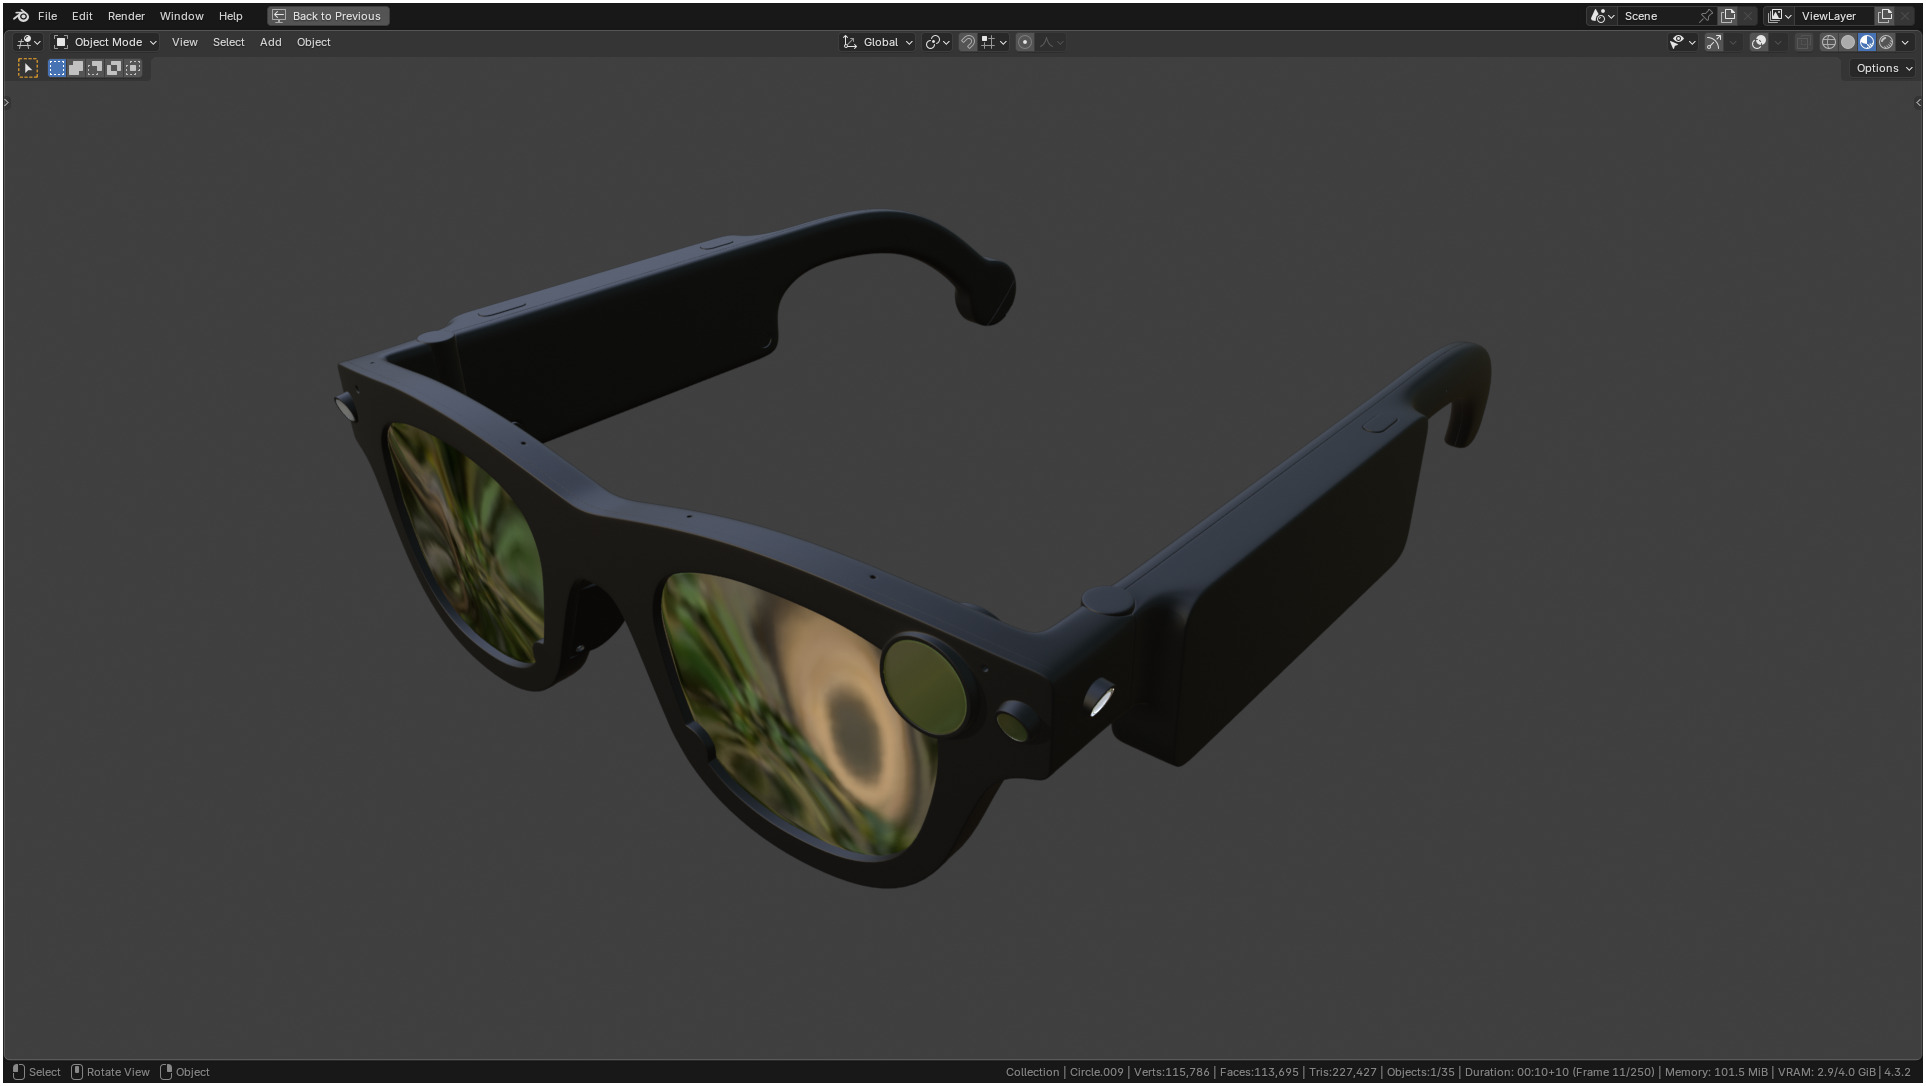This screenshot has height=1086, width=1926.
Task: Click the "Duration: 00:10+10 (Frame 11/250)" text
Action: click(x=1559, y=1072)
